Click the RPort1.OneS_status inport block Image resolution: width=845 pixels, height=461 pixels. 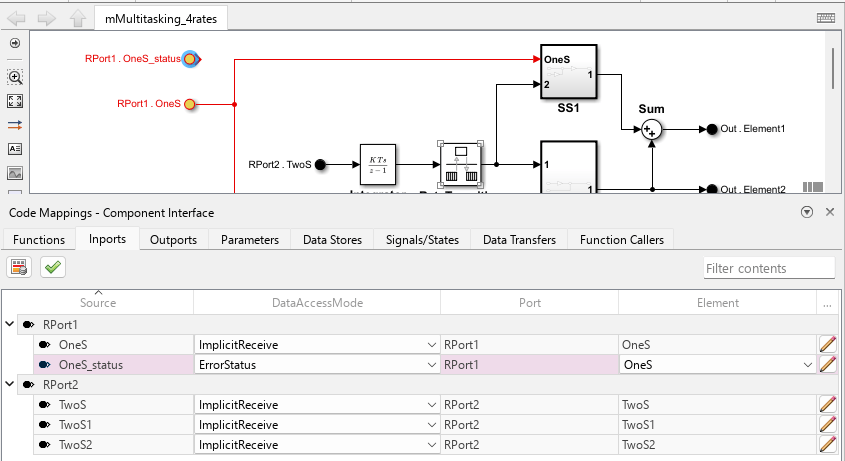click(x=190, y=59)
